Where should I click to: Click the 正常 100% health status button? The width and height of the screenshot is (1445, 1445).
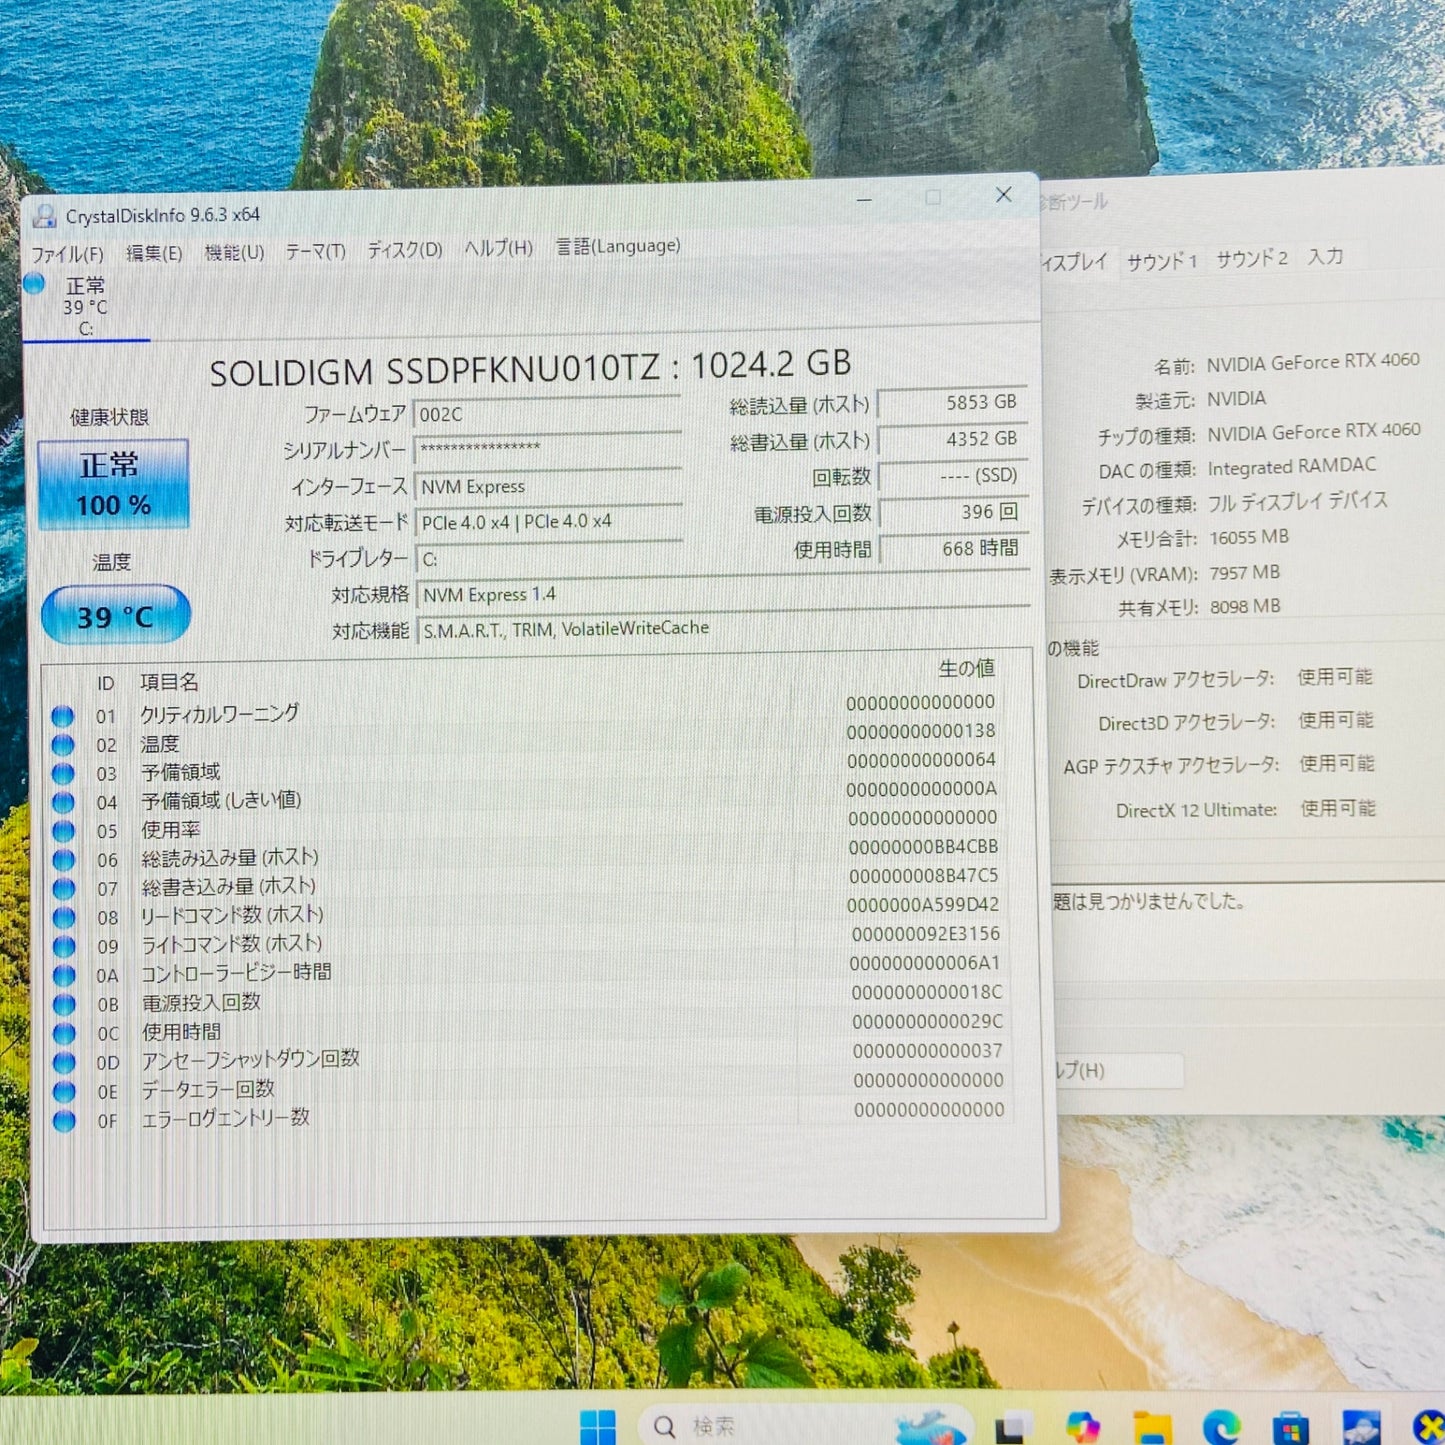pos(113,484)
